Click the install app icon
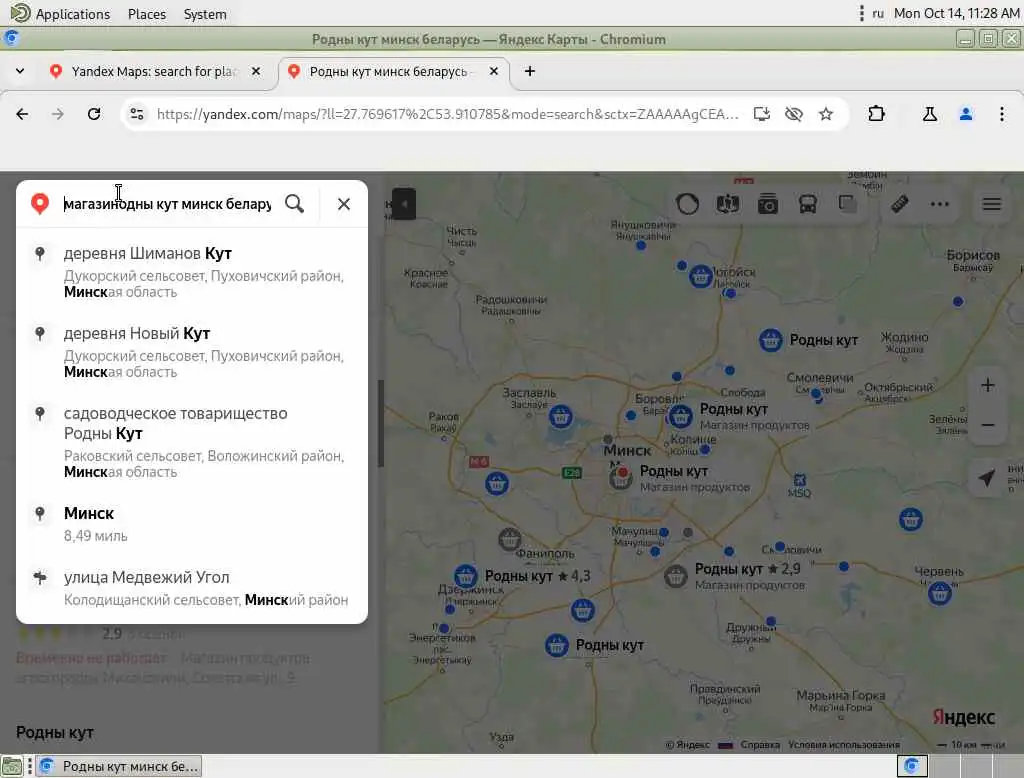The height and width of the screenshot is (778, 1024). click(x=761, y=114)
